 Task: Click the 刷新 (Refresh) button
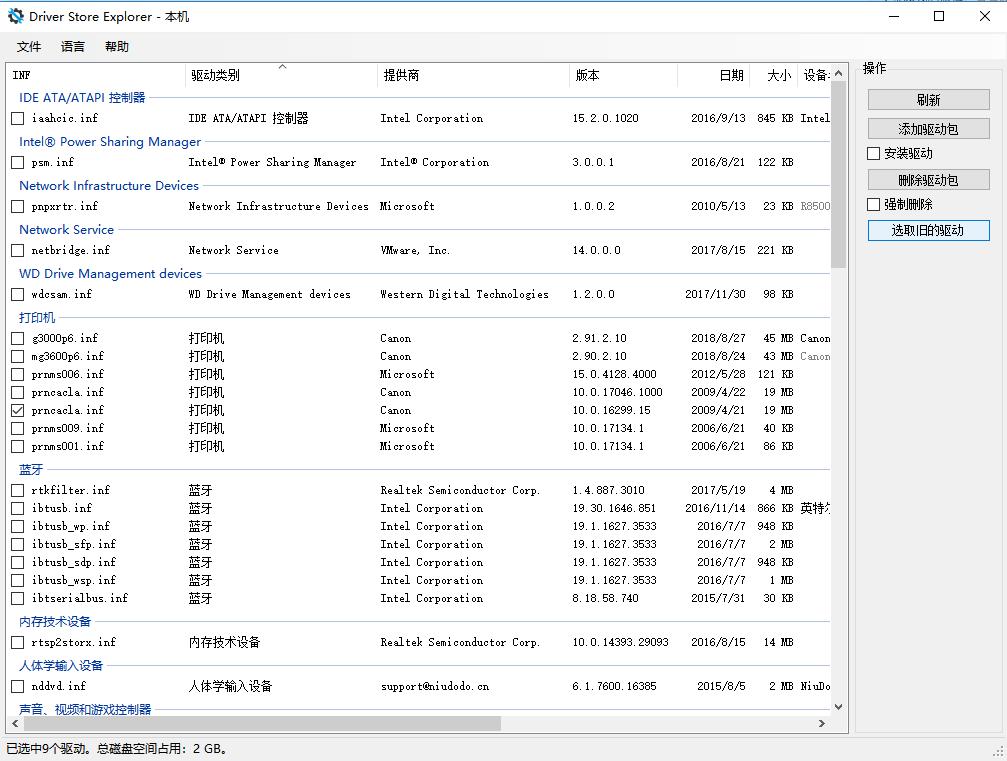pos(927,99)
